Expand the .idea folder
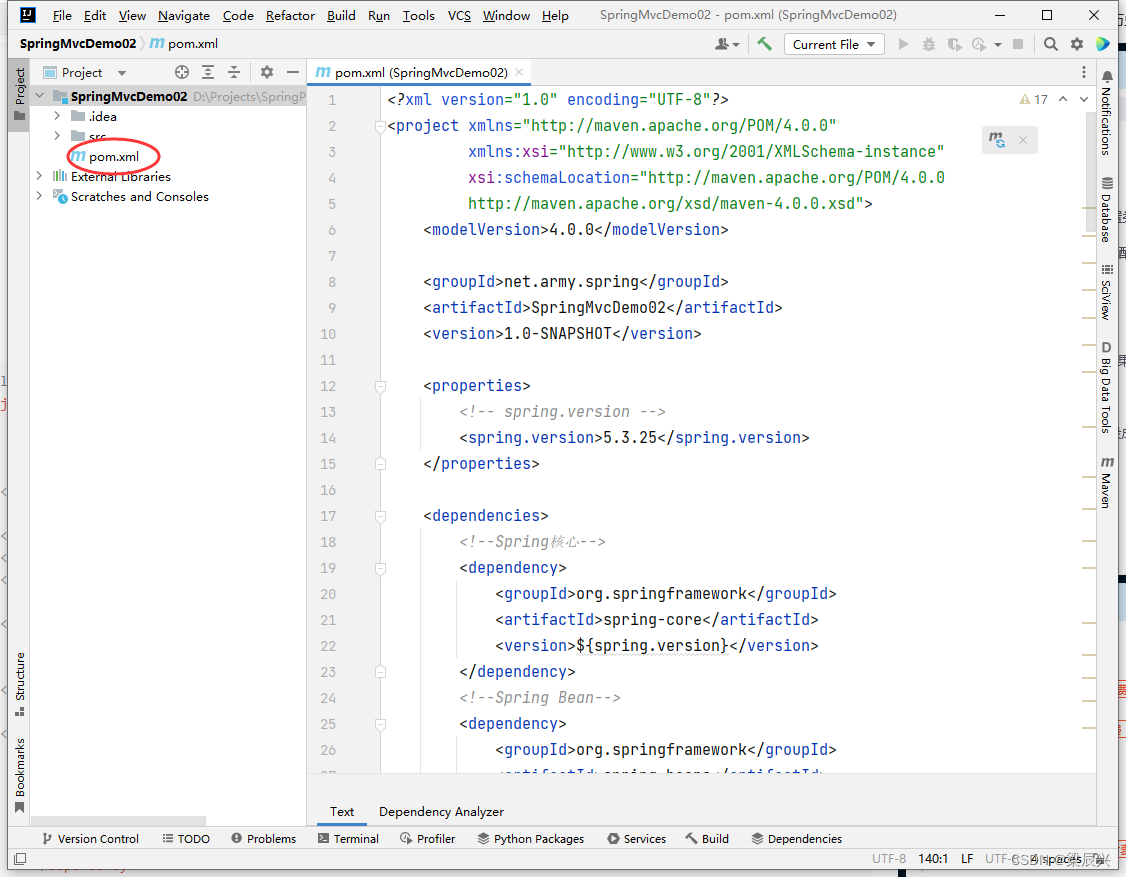 coord(57,116)
